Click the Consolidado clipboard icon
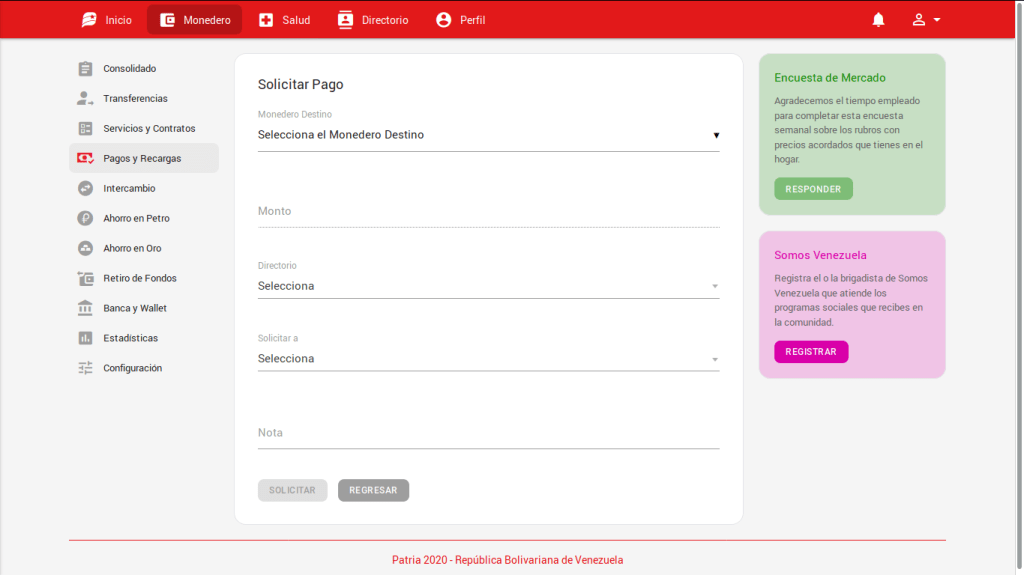Screen dimensions: 1024x575 pos(86,69)
